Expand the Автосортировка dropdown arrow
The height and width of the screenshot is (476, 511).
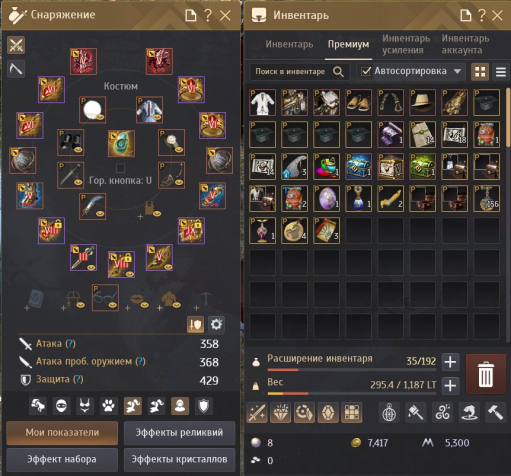click(x=457, y=71)
